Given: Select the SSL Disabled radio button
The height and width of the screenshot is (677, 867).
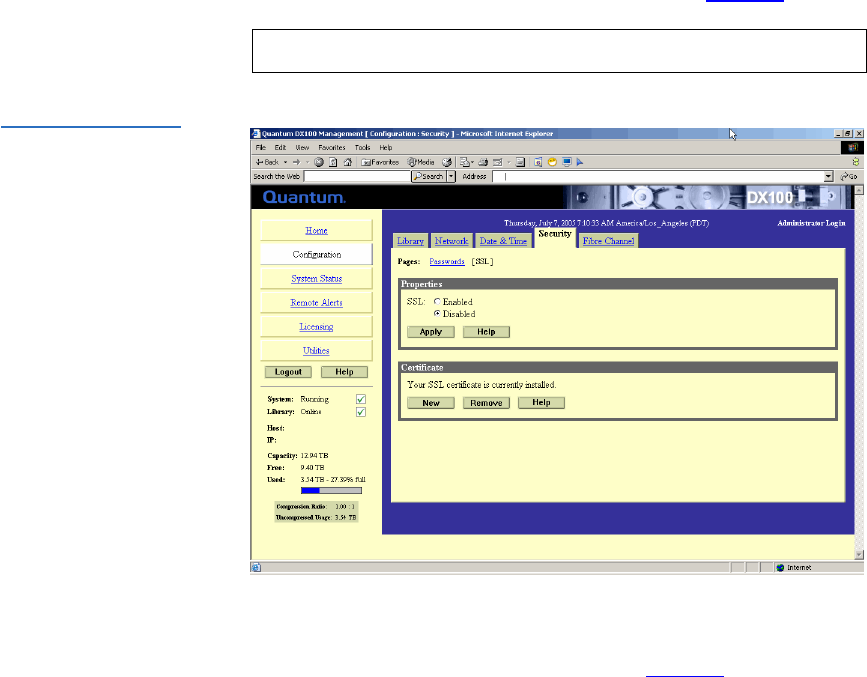Looking at the screenshot, I should [437, 314].
